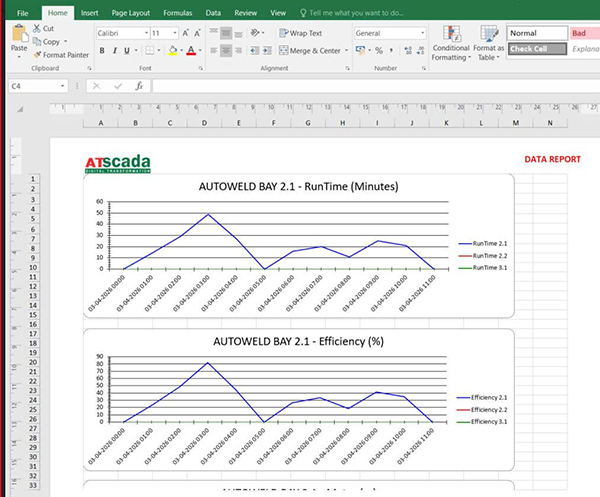Click the Insert Function fx icon
Viewport: 600px width, 497px height.
pyautogui.click(x=140, y=86)
